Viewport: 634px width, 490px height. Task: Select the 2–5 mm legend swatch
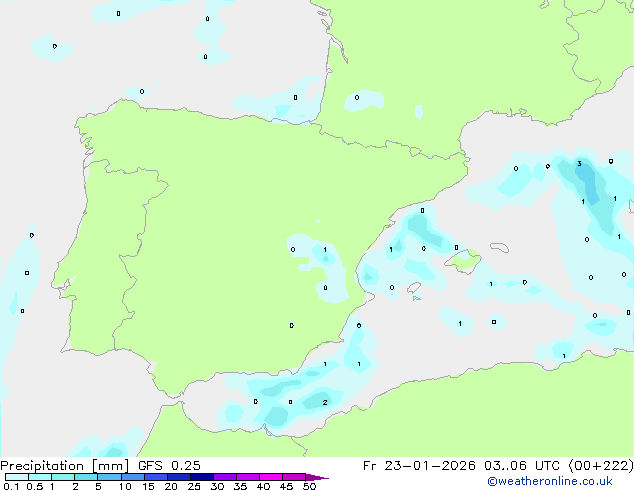pos(86,477)
